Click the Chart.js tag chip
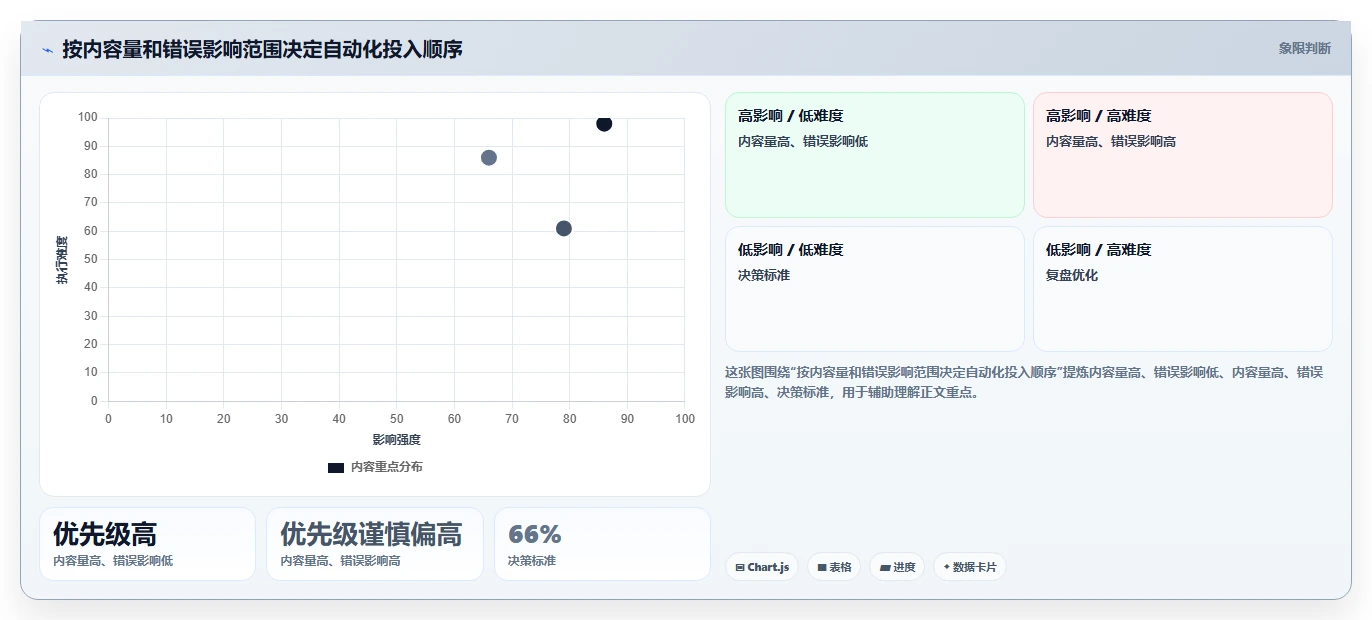Image resolution: width=1372 pixels, height=620 pixels. (762, 567)
